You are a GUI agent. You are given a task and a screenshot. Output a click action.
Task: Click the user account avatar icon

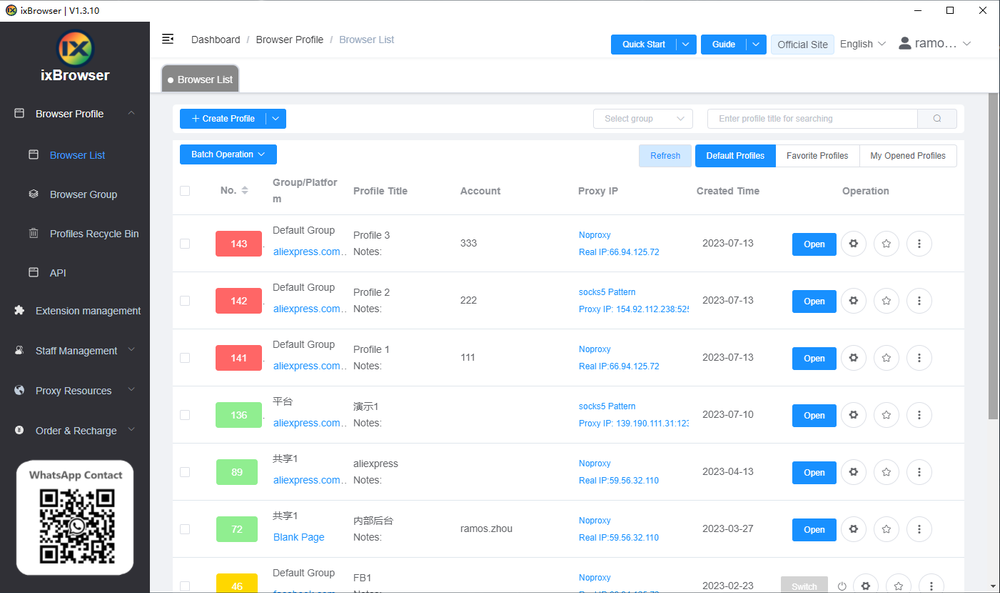pyautogui.click(x=904, y=43)
